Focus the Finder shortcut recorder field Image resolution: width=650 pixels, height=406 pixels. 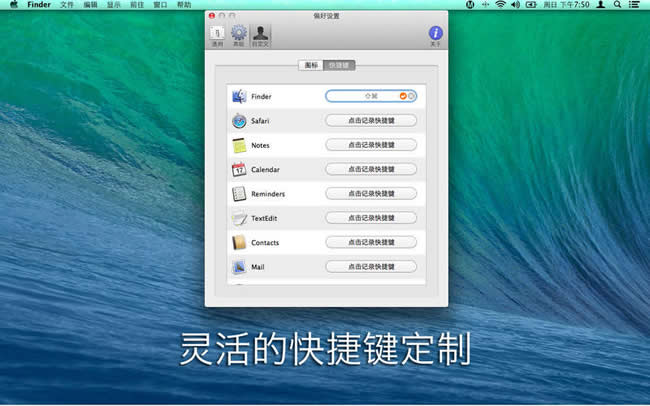pos(371,96)
